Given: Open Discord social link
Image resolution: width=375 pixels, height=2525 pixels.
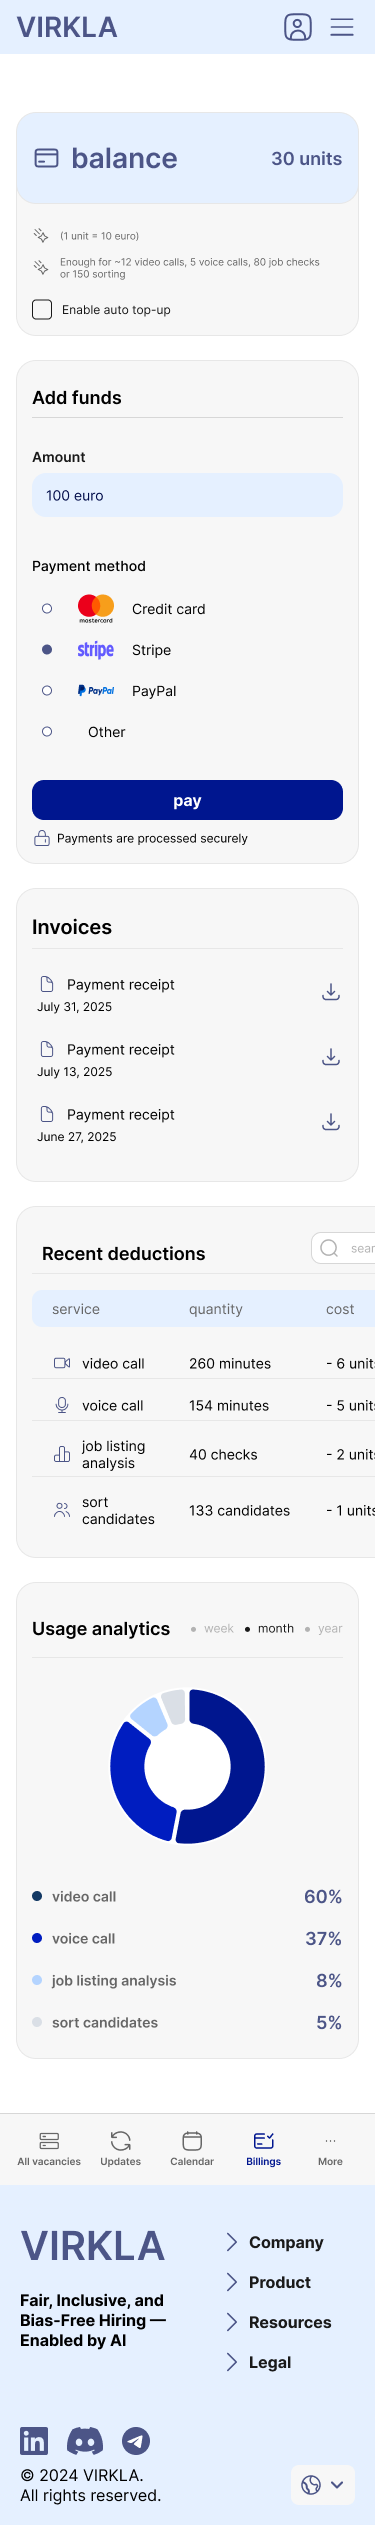Looking at the screenshot, I should point(85,2441).
